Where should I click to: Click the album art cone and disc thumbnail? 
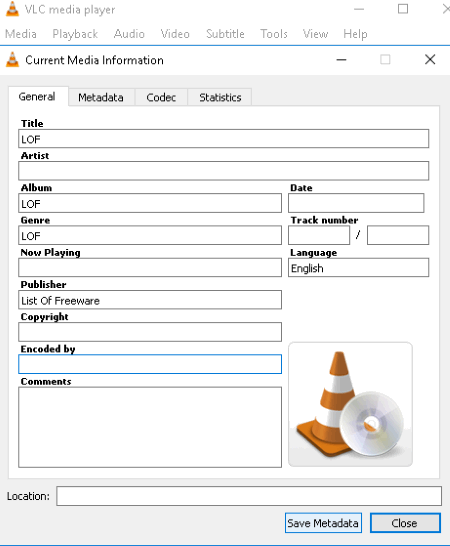pos(350,404)
